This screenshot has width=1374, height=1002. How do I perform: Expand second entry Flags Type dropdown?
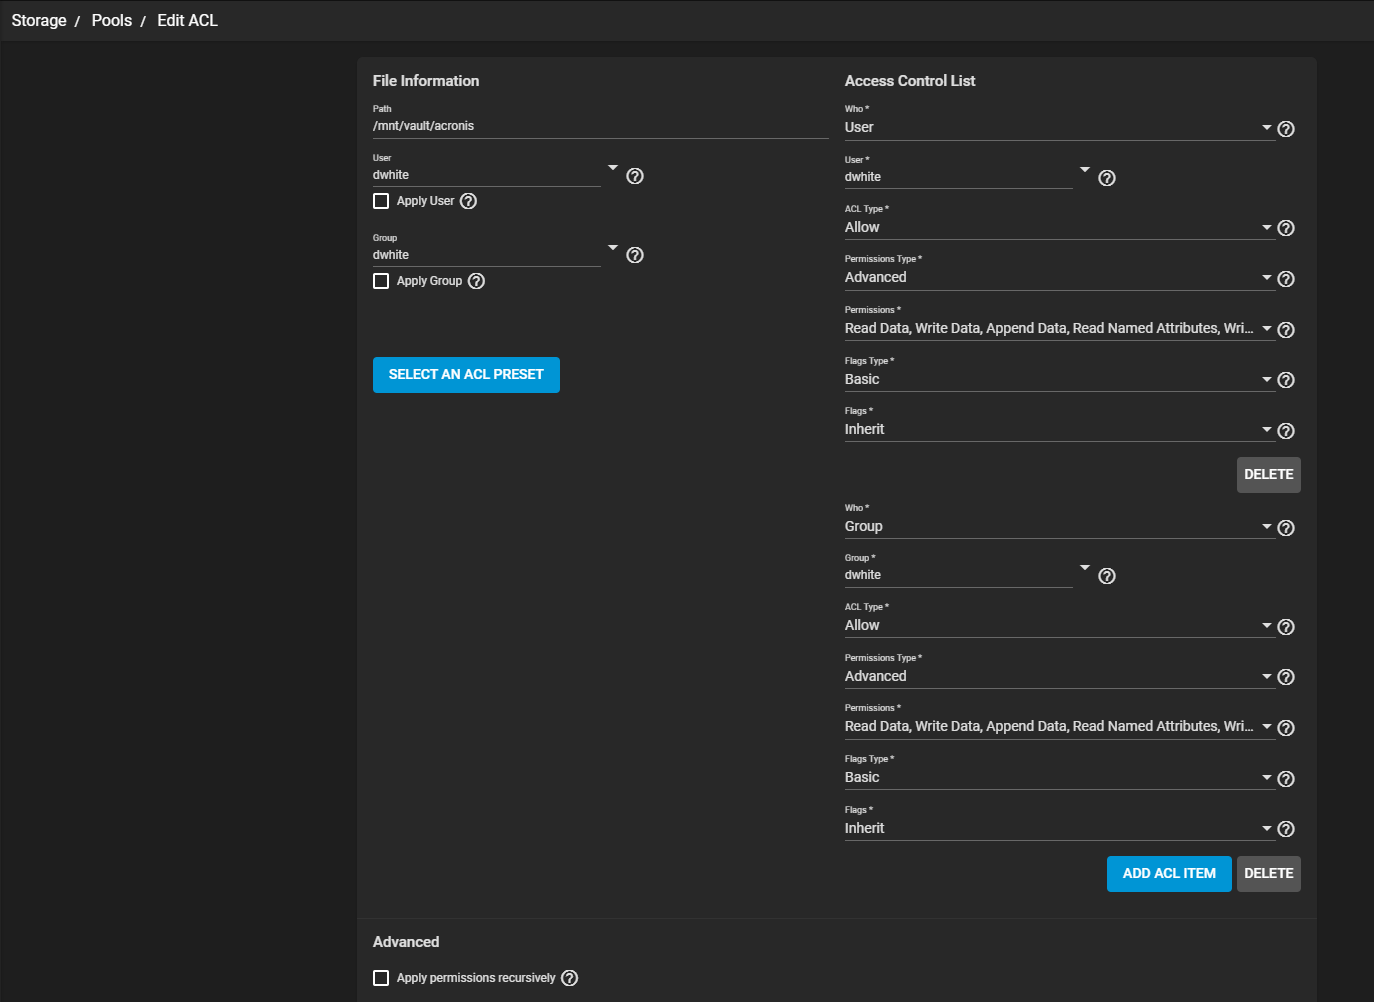pyautogui.click(x=1059, y=778)
